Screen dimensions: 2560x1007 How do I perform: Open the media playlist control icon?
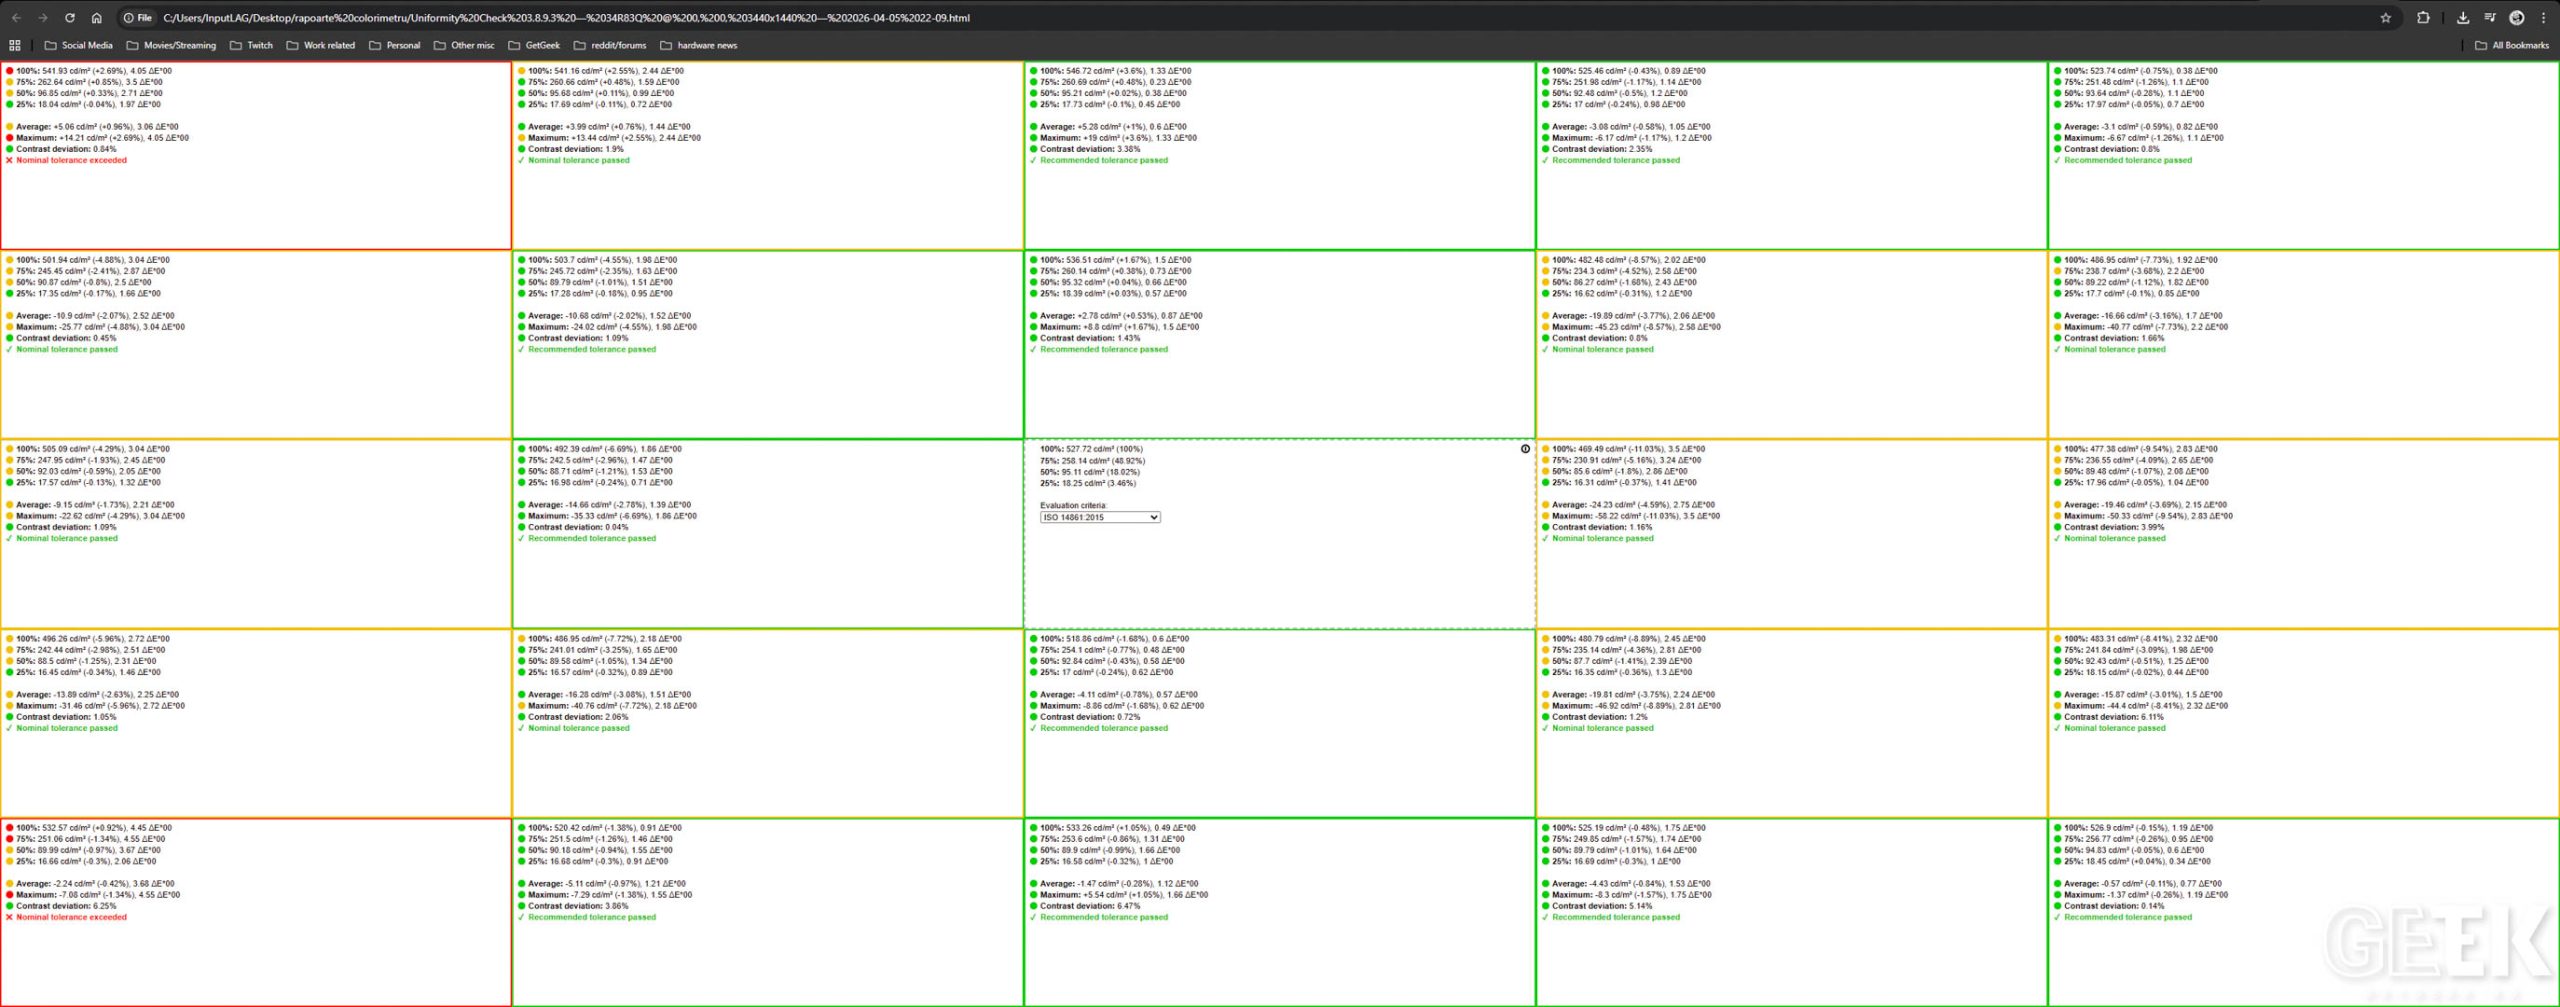(x=2490, y=18)
